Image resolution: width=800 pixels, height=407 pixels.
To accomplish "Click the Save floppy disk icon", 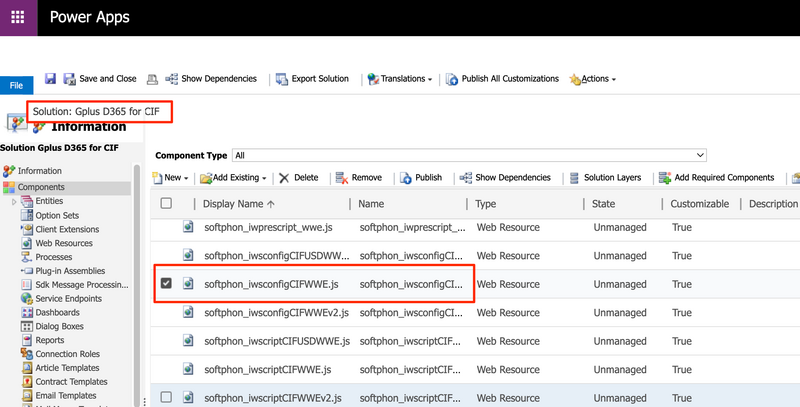I will pos(50,79).
